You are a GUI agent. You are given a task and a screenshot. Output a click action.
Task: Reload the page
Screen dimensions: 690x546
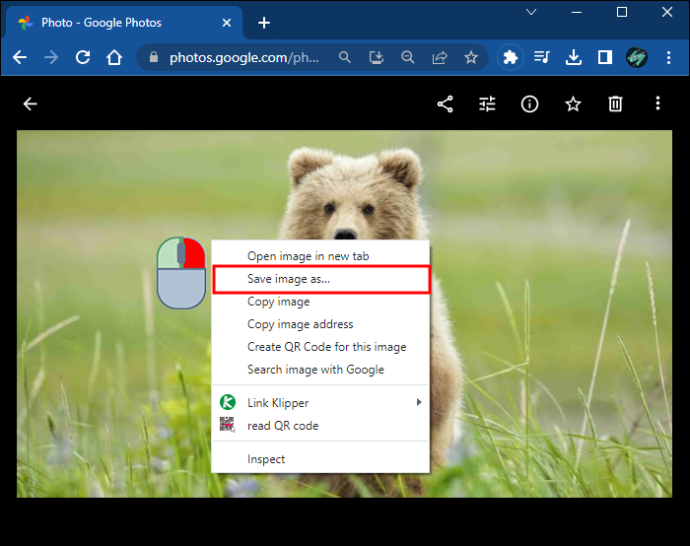tap(83, 57)
